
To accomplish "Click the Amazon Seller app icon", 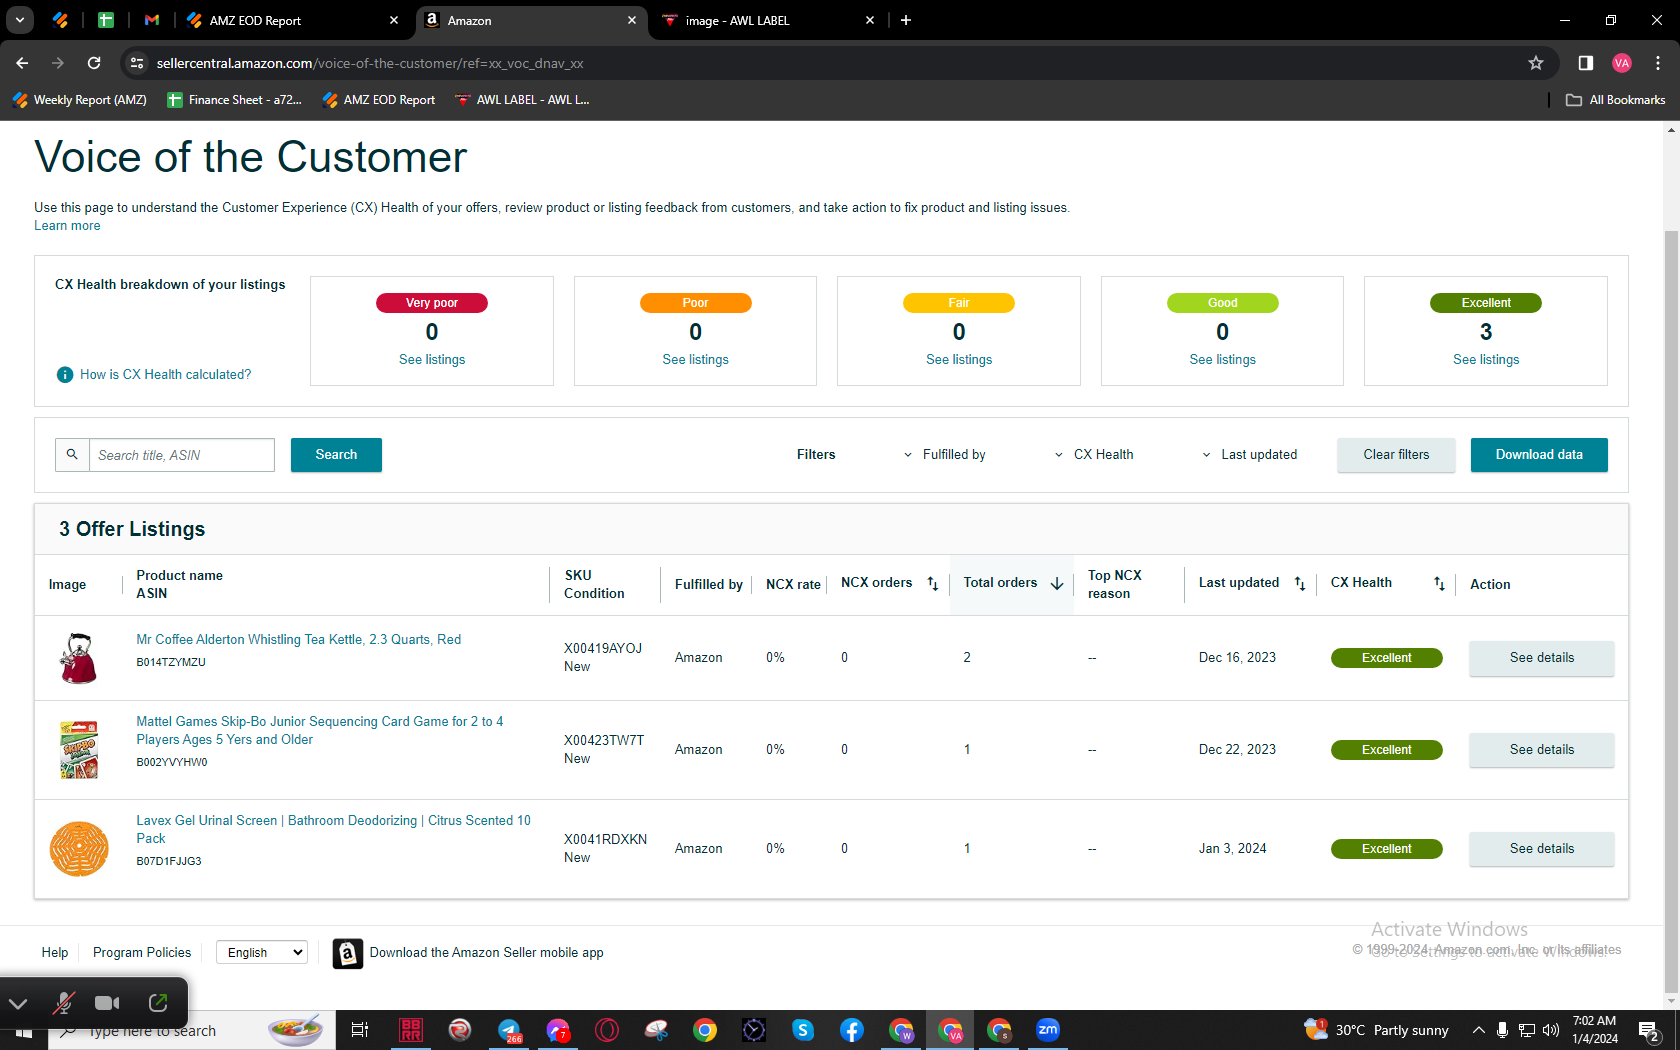I will [x=347, y=954].
